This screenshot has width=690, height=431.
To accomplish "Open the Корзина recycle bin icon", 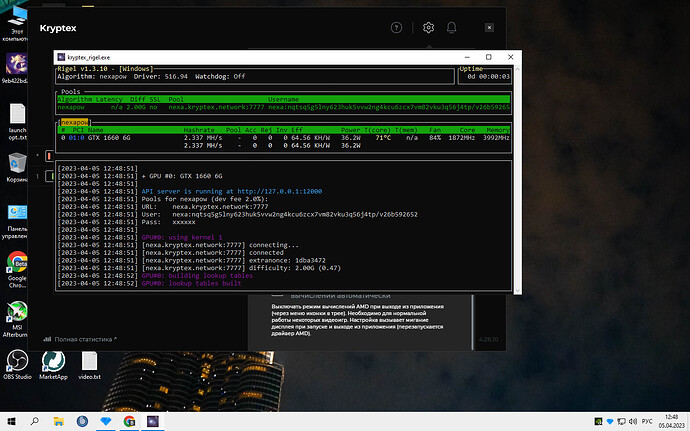I will coord(17,167).
